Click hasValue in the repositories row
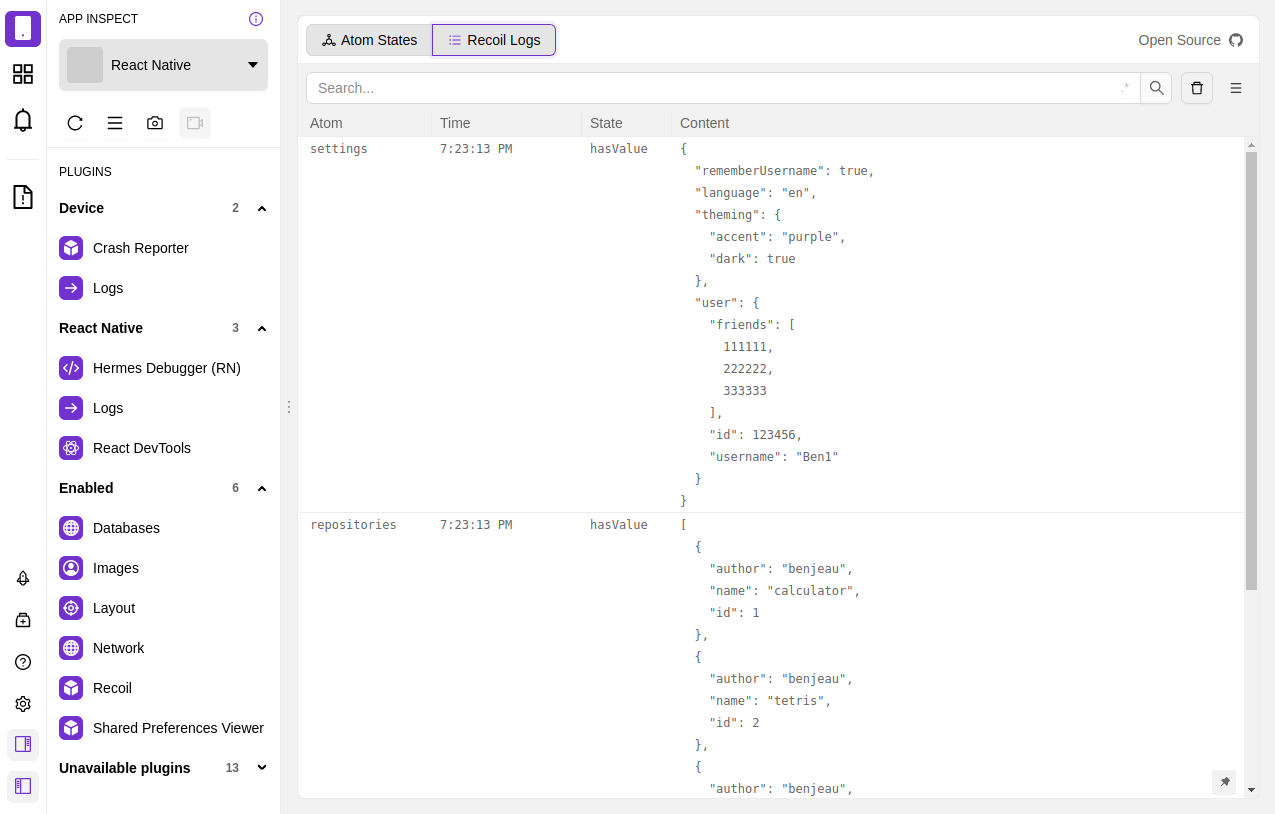The image size is (1275, 814). (x=619, y=525)
